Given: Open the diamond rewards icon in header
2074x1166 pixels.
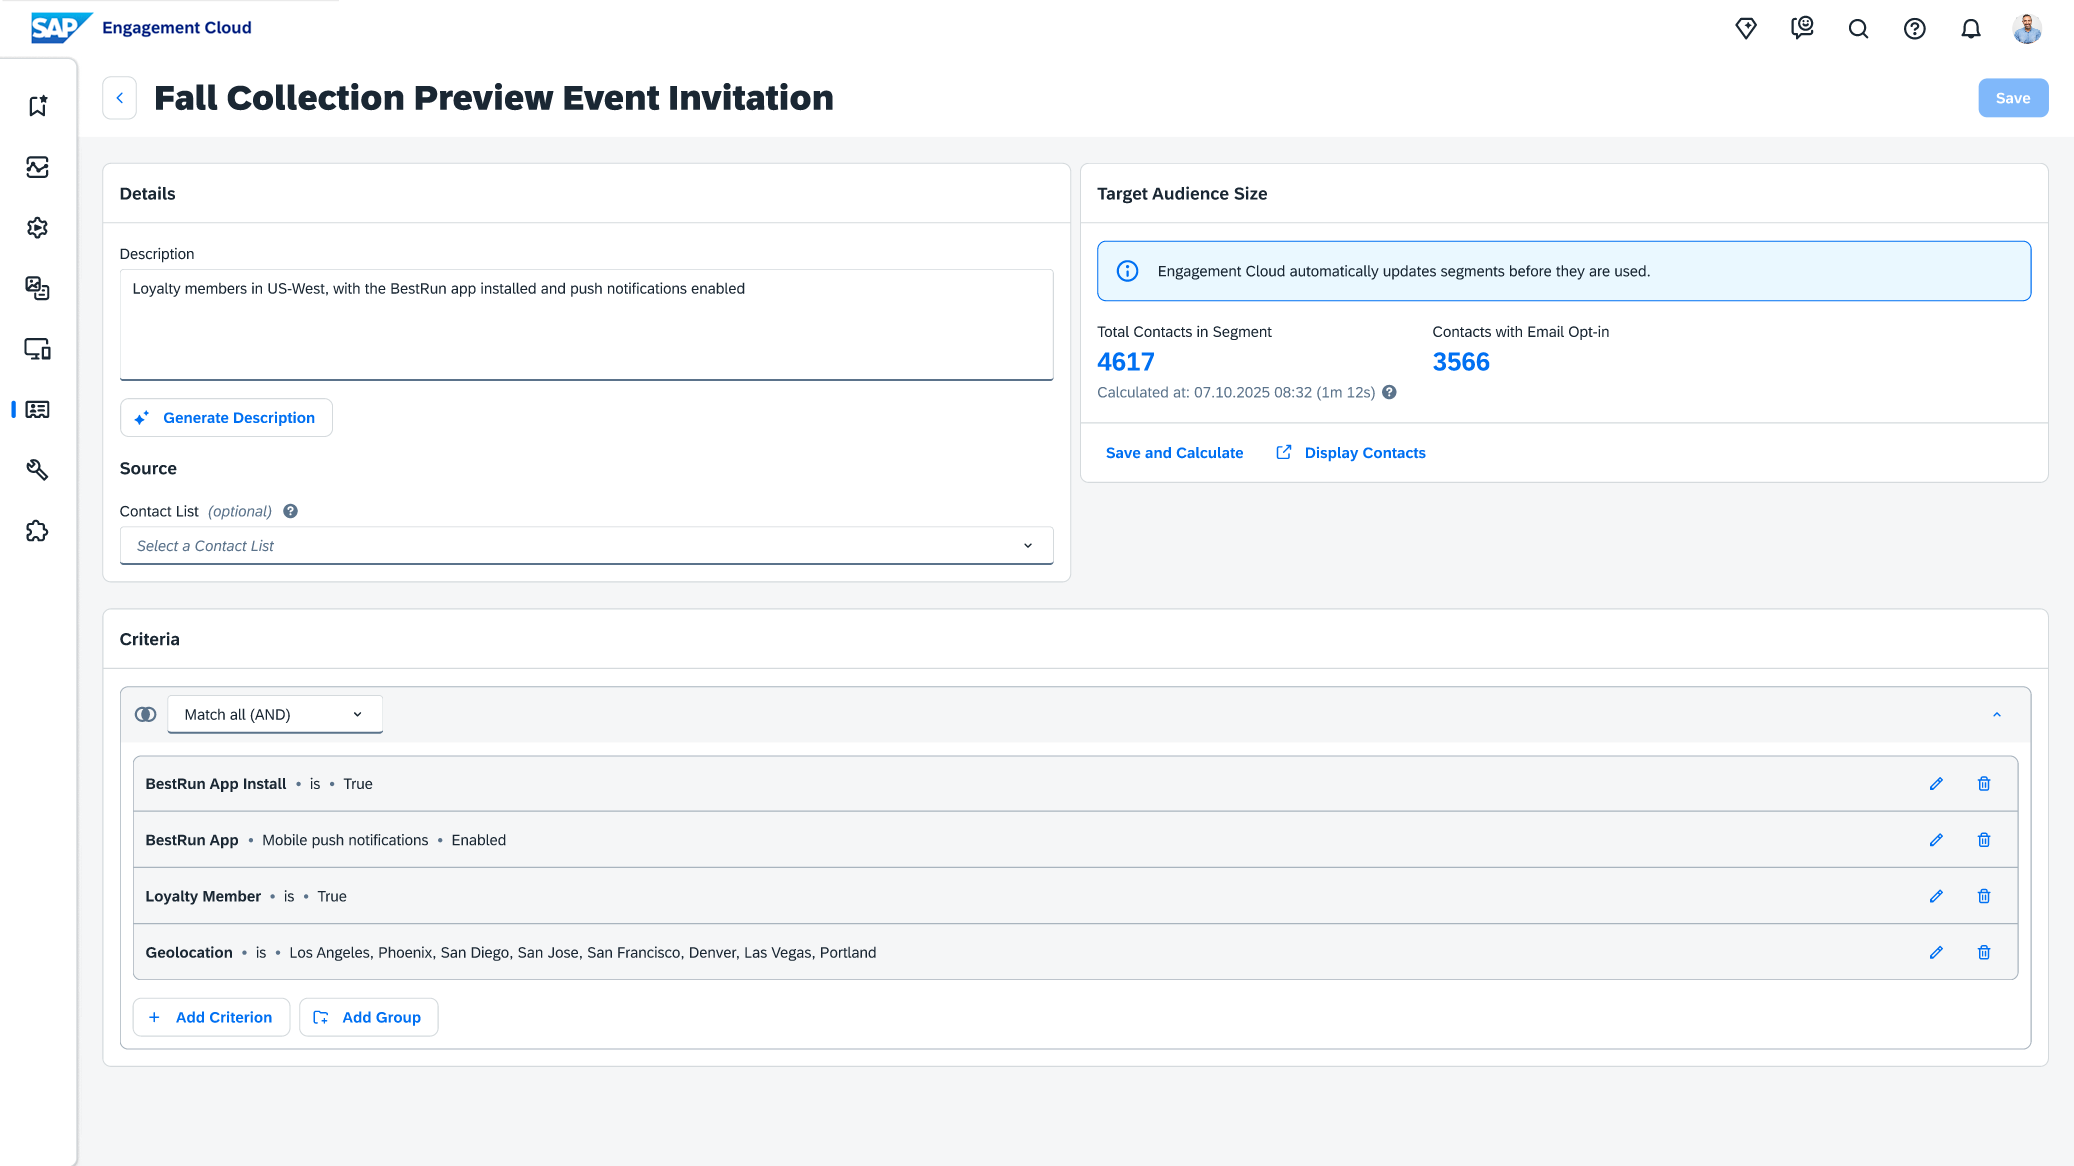Looking at the screenshot, I should (x=1746, y=28).
